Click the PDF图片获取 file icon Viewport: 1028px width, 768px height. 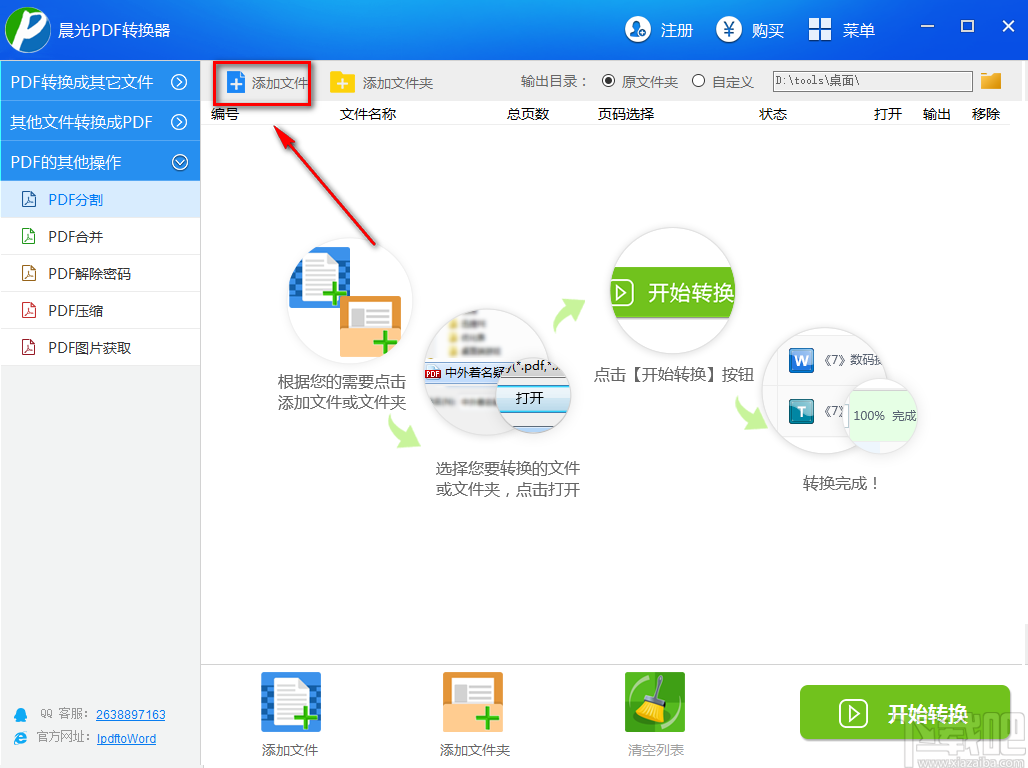click(29, 347)
